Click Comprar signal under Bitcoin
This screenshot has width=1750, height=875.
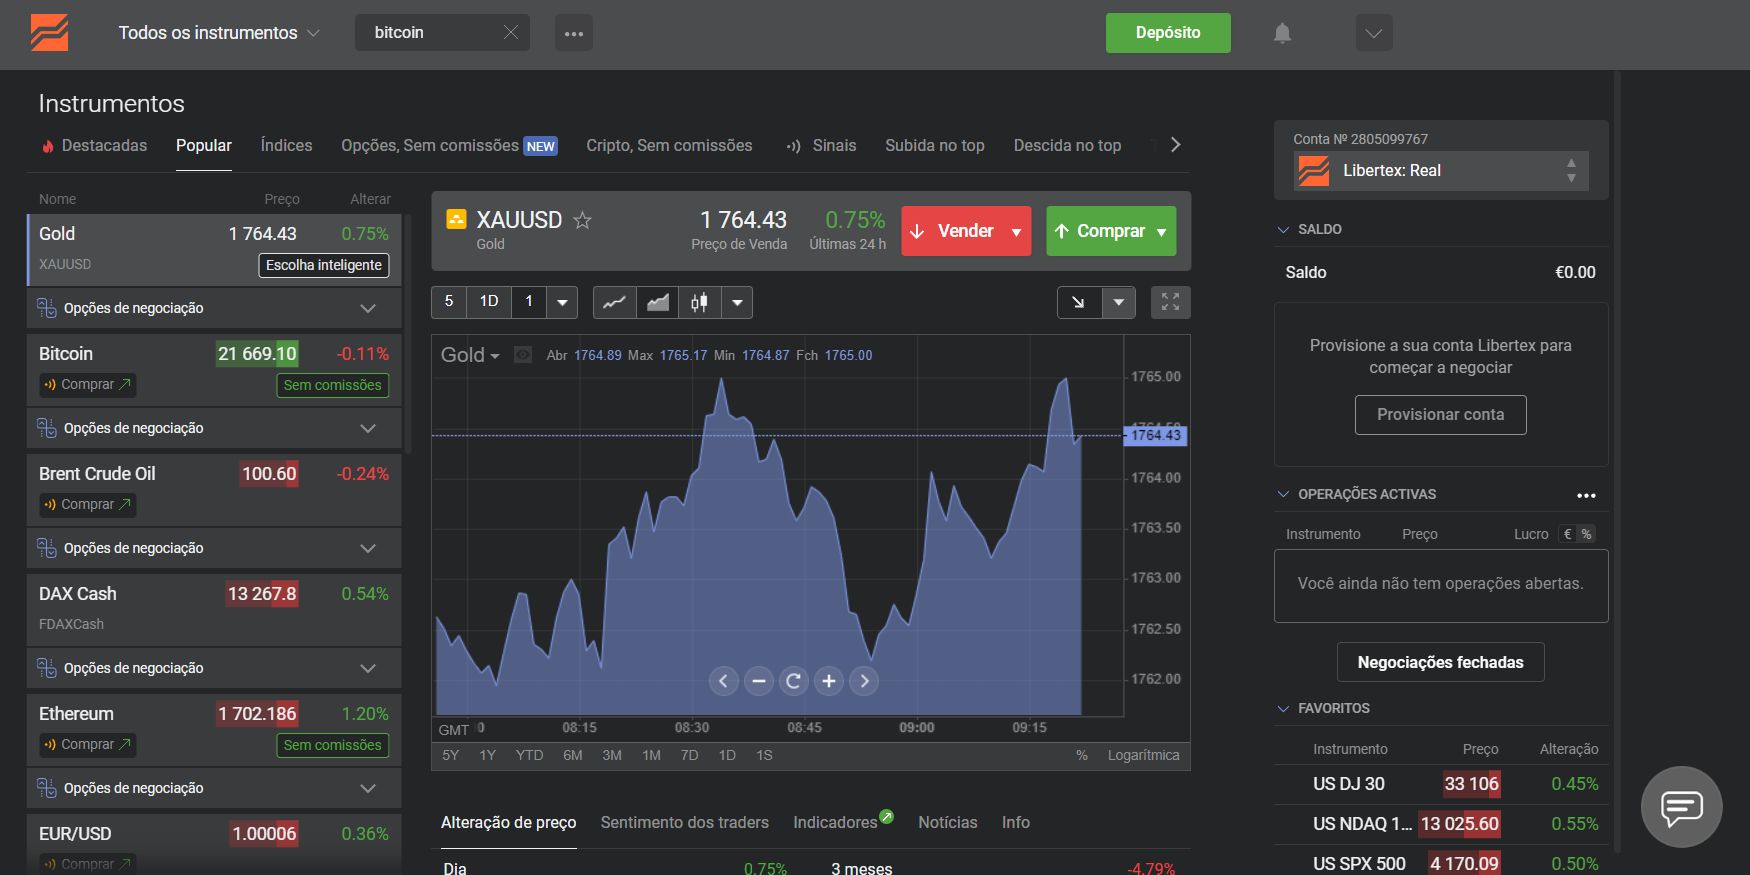coord(88,385)
